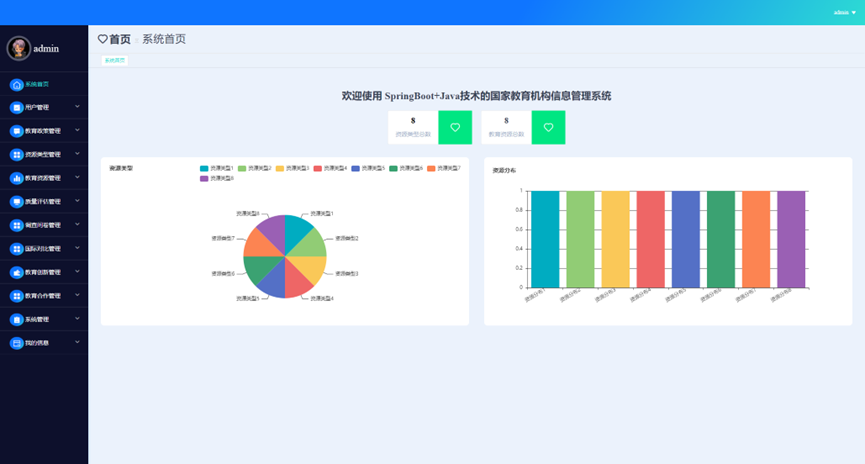Click the admin username in sidebar

46,49
